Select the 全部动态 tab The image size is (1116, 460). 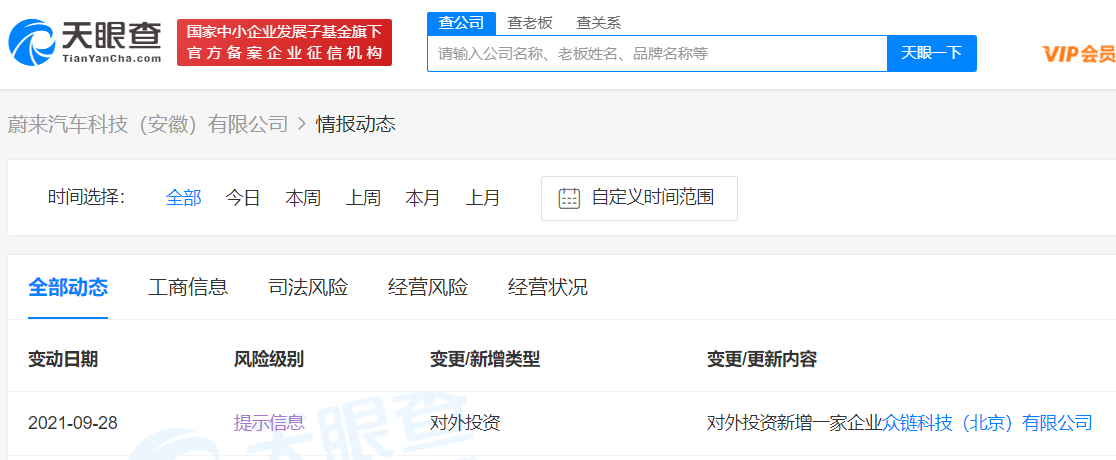point(68,288)
